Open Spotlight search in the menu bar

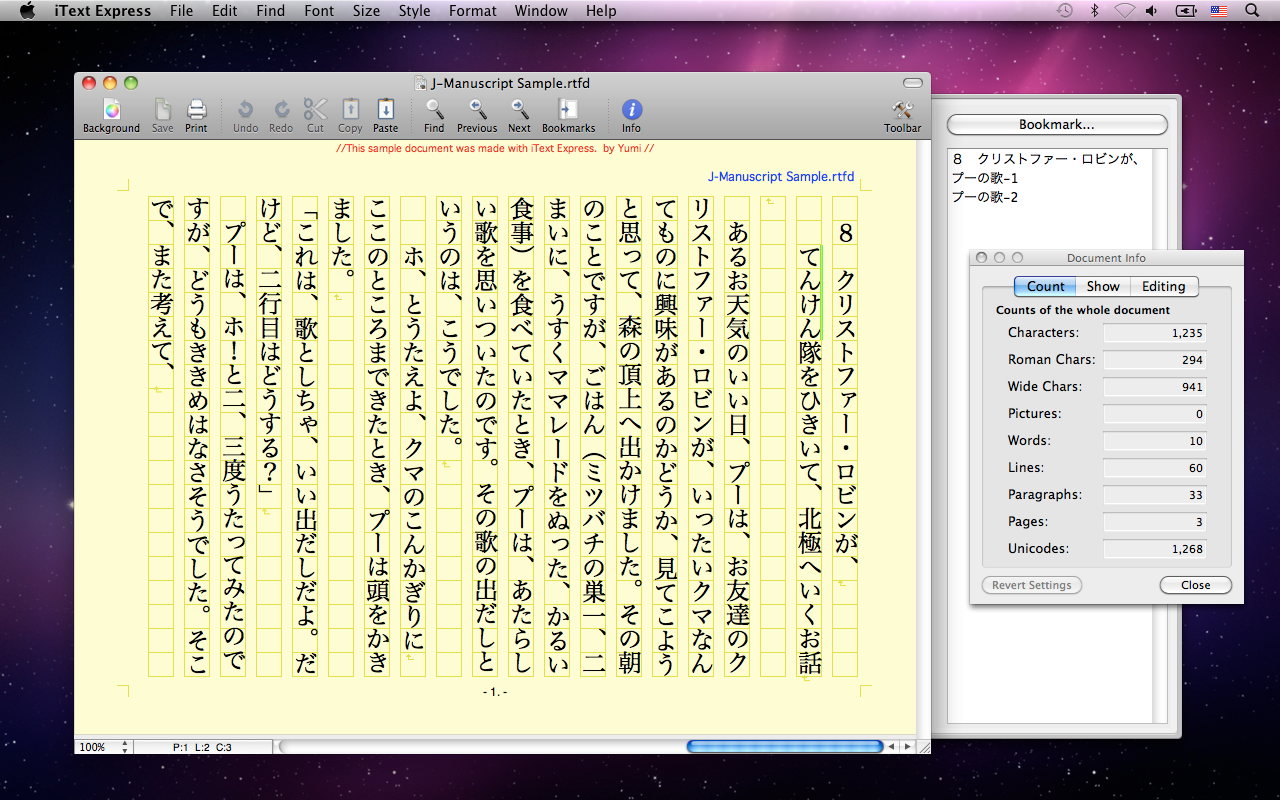tap(1251, 11)
